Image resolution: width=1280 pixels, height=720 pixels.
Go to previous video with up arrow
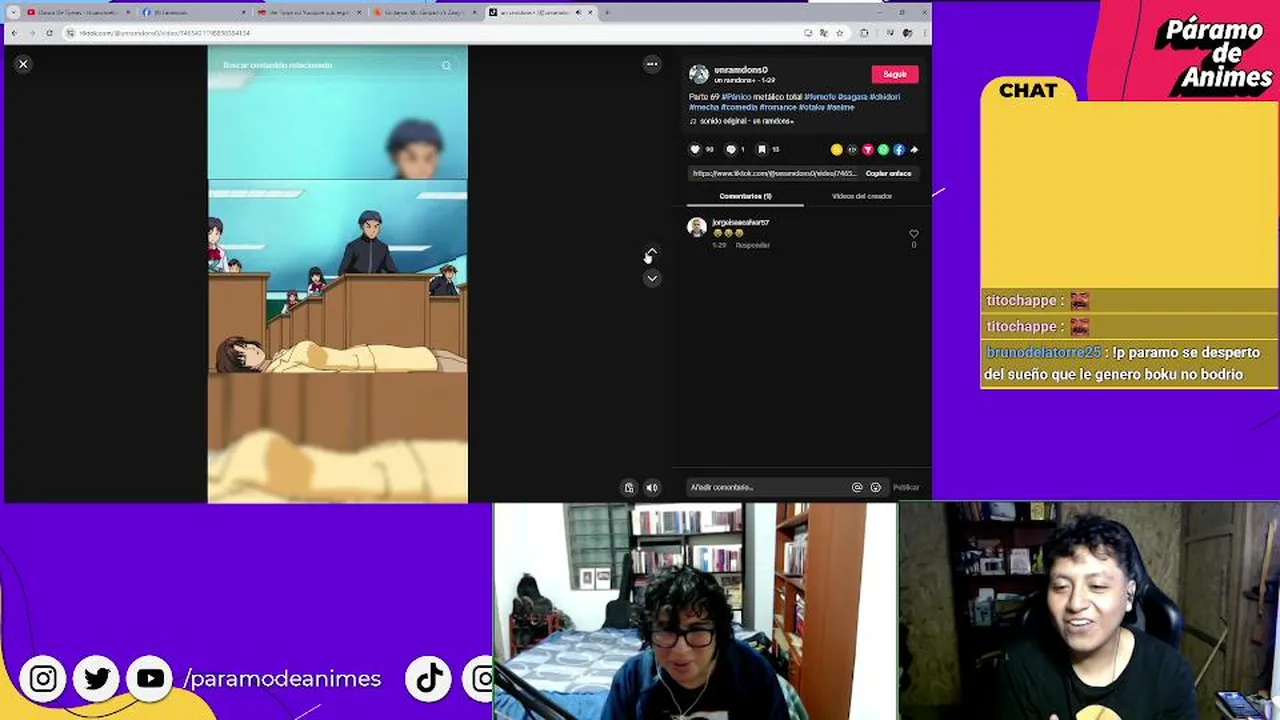tap(652, 254)
